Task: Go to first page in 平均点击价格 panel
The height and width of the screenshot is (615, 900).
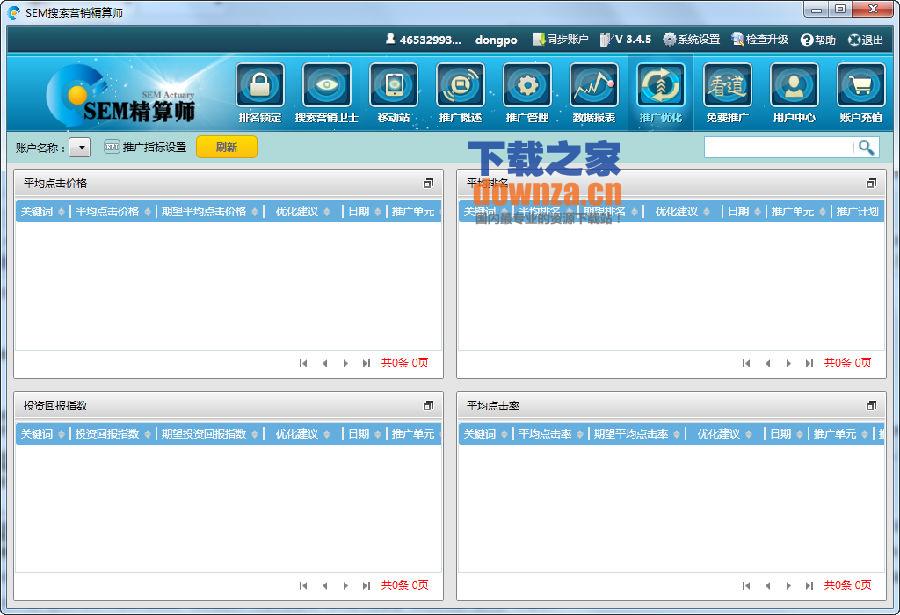Action: (303, 363)
